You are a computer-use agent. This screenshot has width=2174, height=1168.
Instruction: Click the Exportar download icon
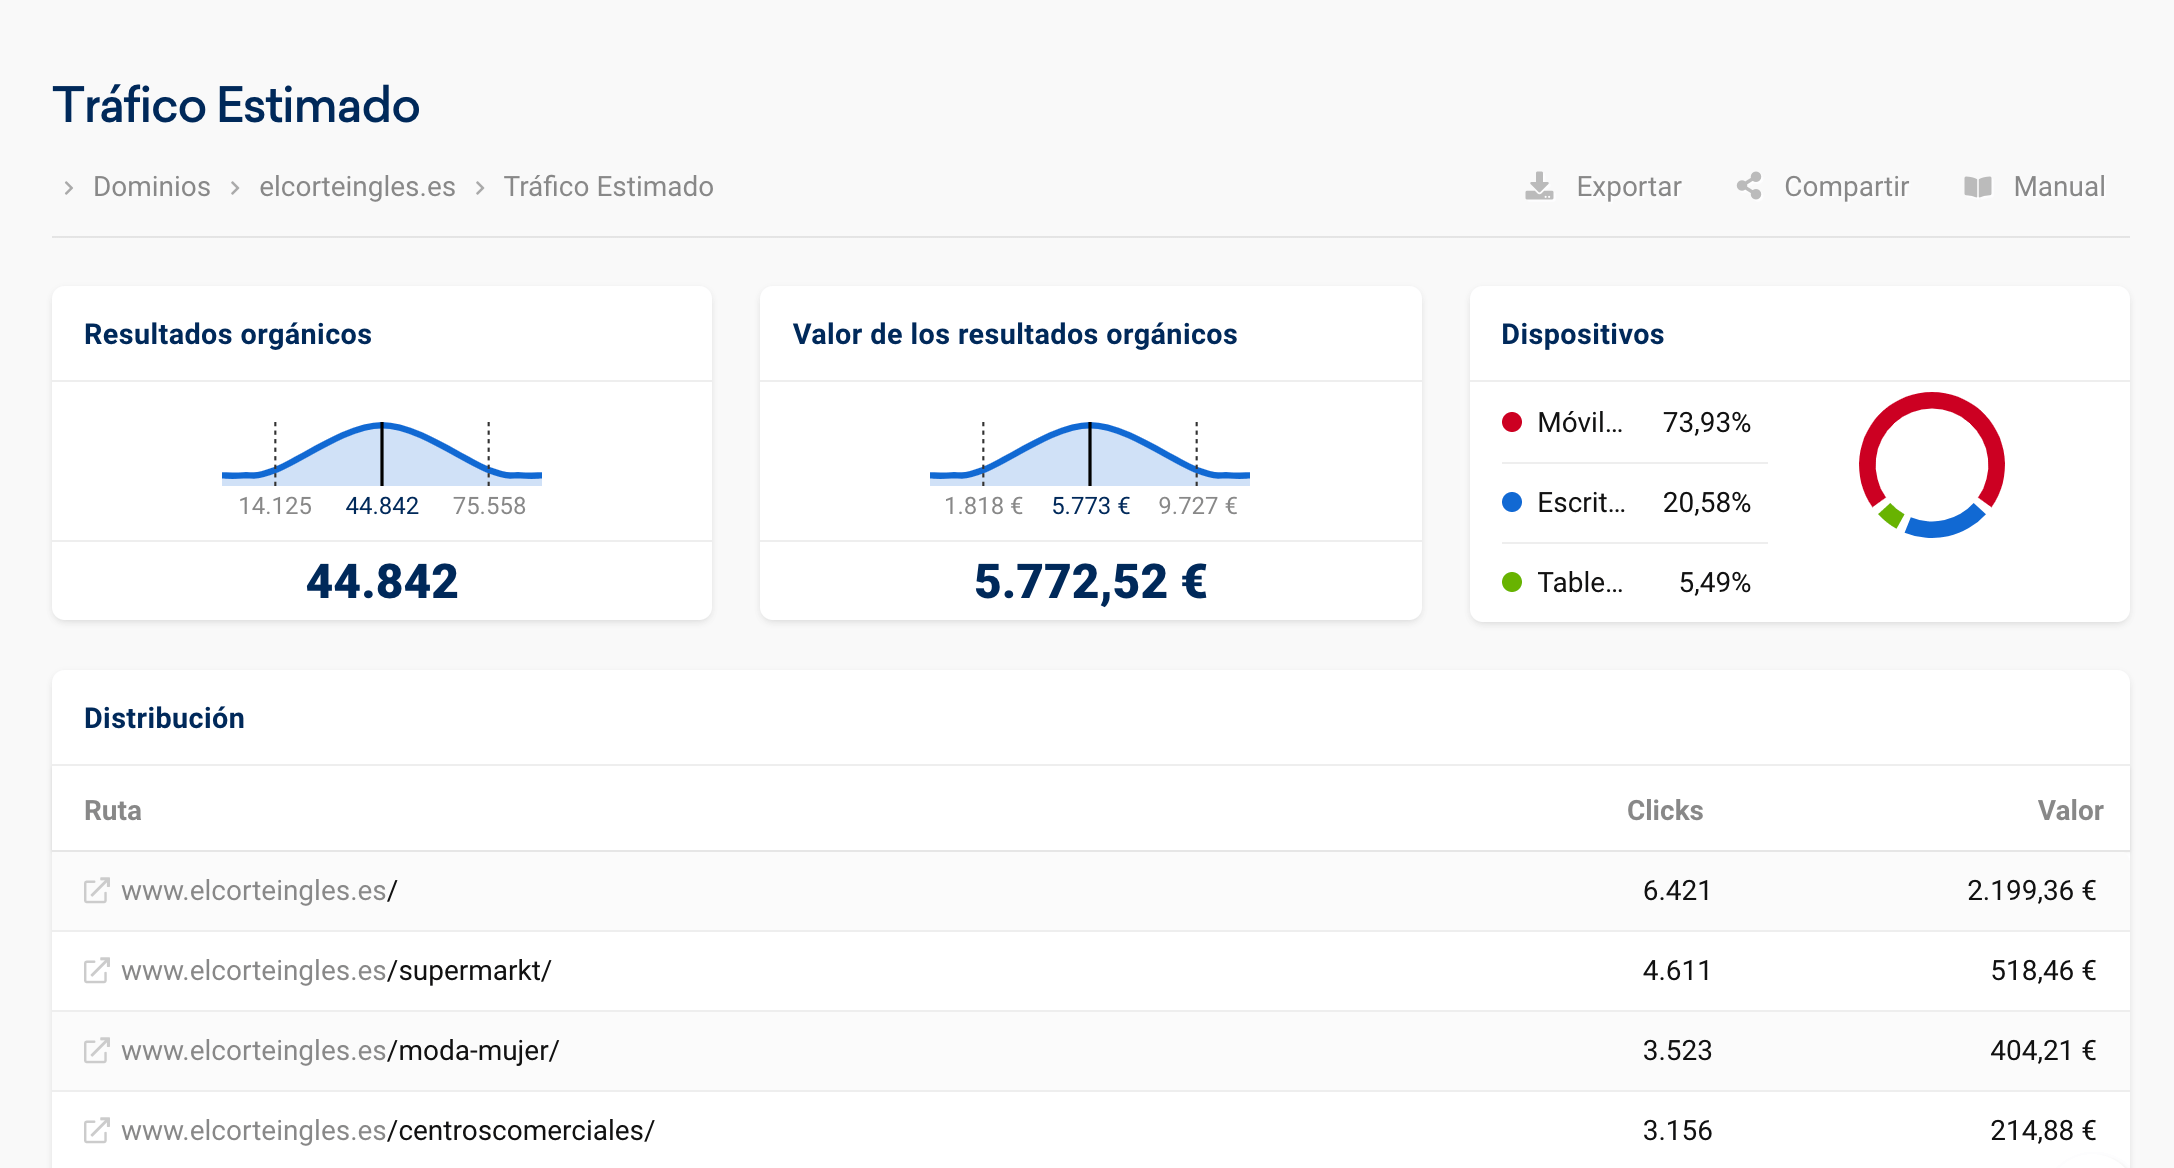pos(1539,186)
